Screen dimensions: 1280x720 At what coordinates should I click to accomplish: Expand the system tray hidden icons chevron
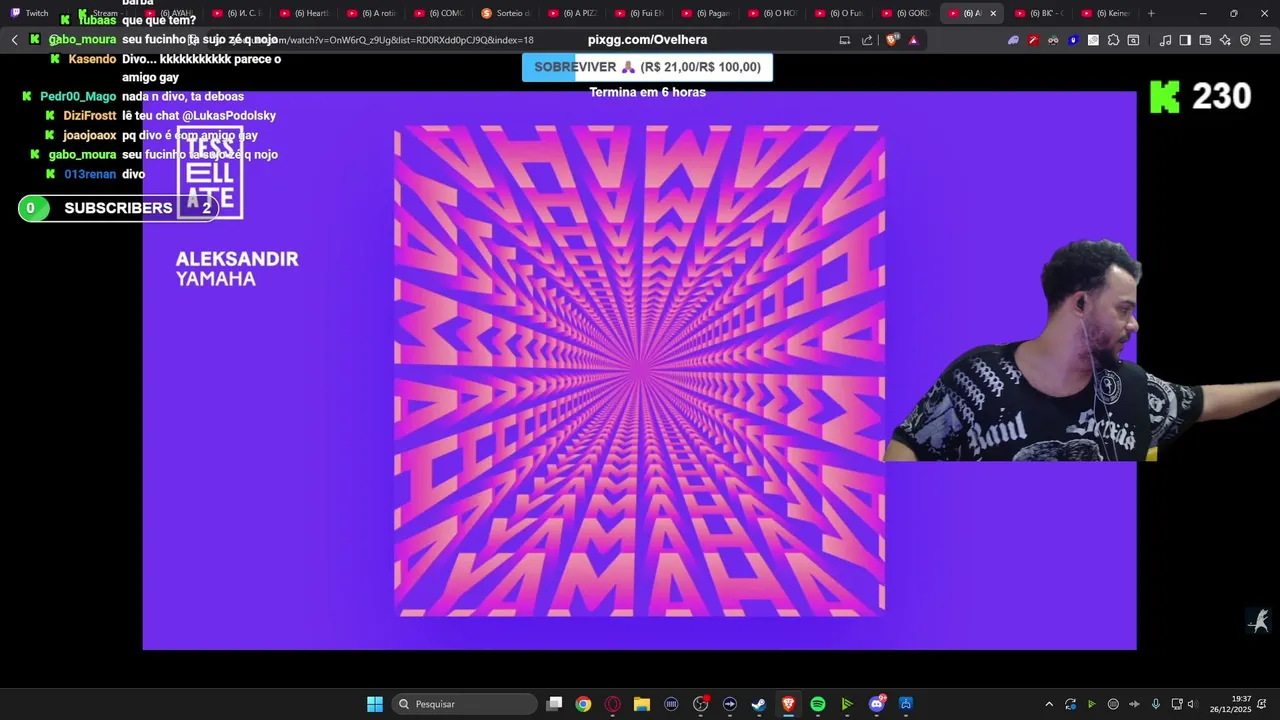(1048, 704)
